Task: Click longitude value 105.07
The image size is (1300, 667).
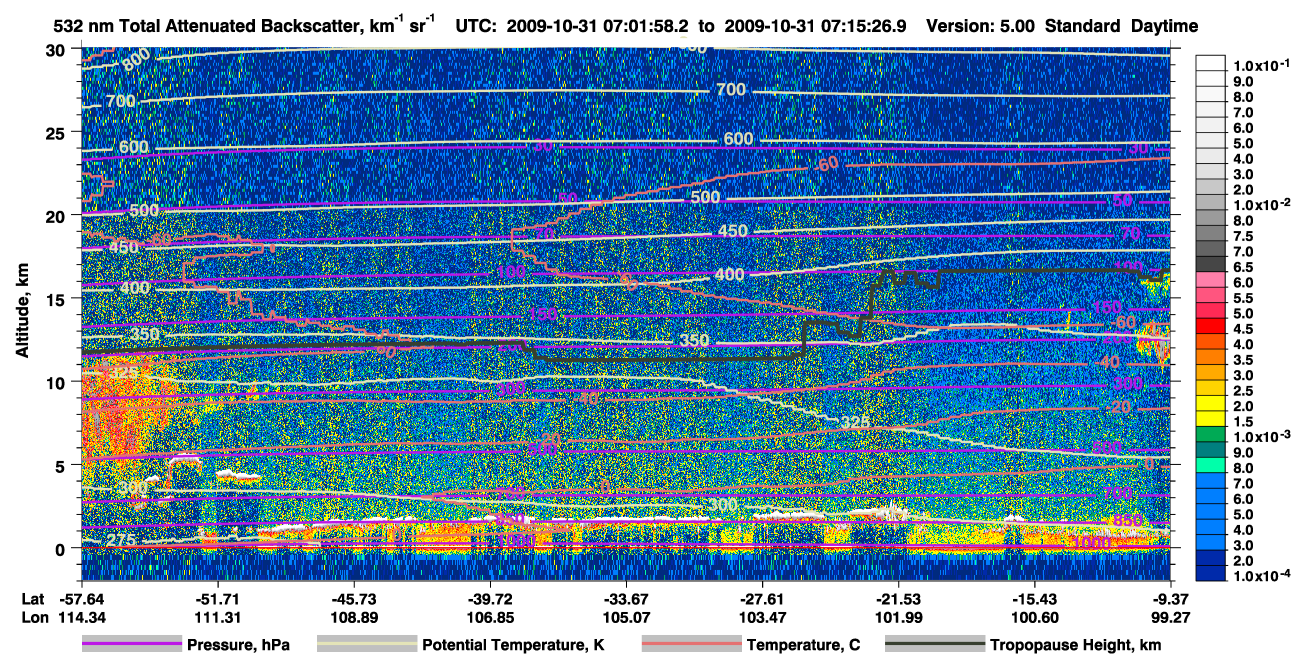Action: (x=626, y=617)
